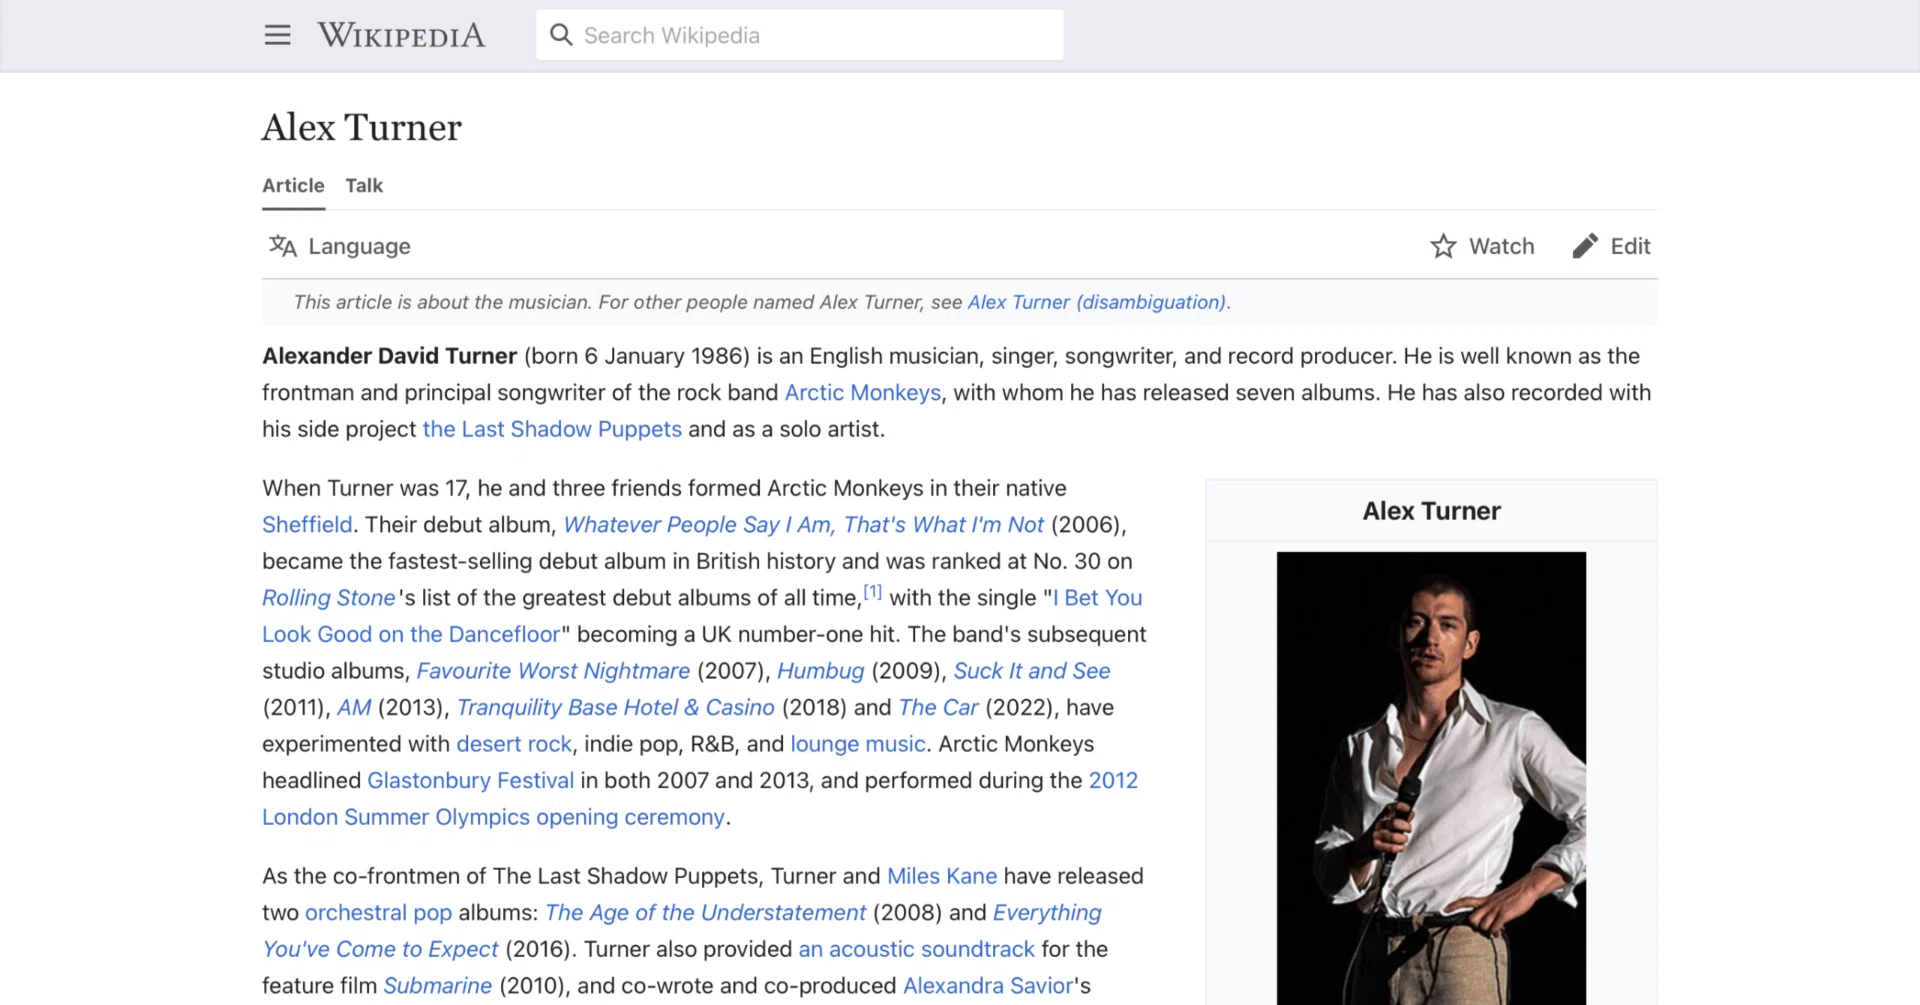Click the Watch star icon
1920x1005 pixels.
coord(1443,246)
